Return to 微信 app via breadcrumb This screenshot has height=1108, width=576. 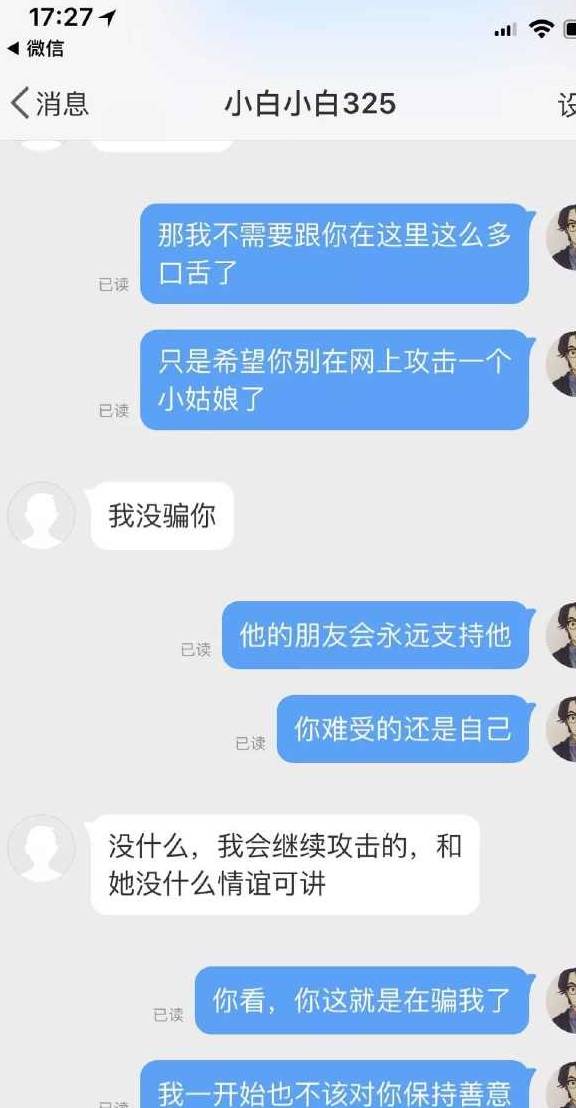tap(35, 49)
